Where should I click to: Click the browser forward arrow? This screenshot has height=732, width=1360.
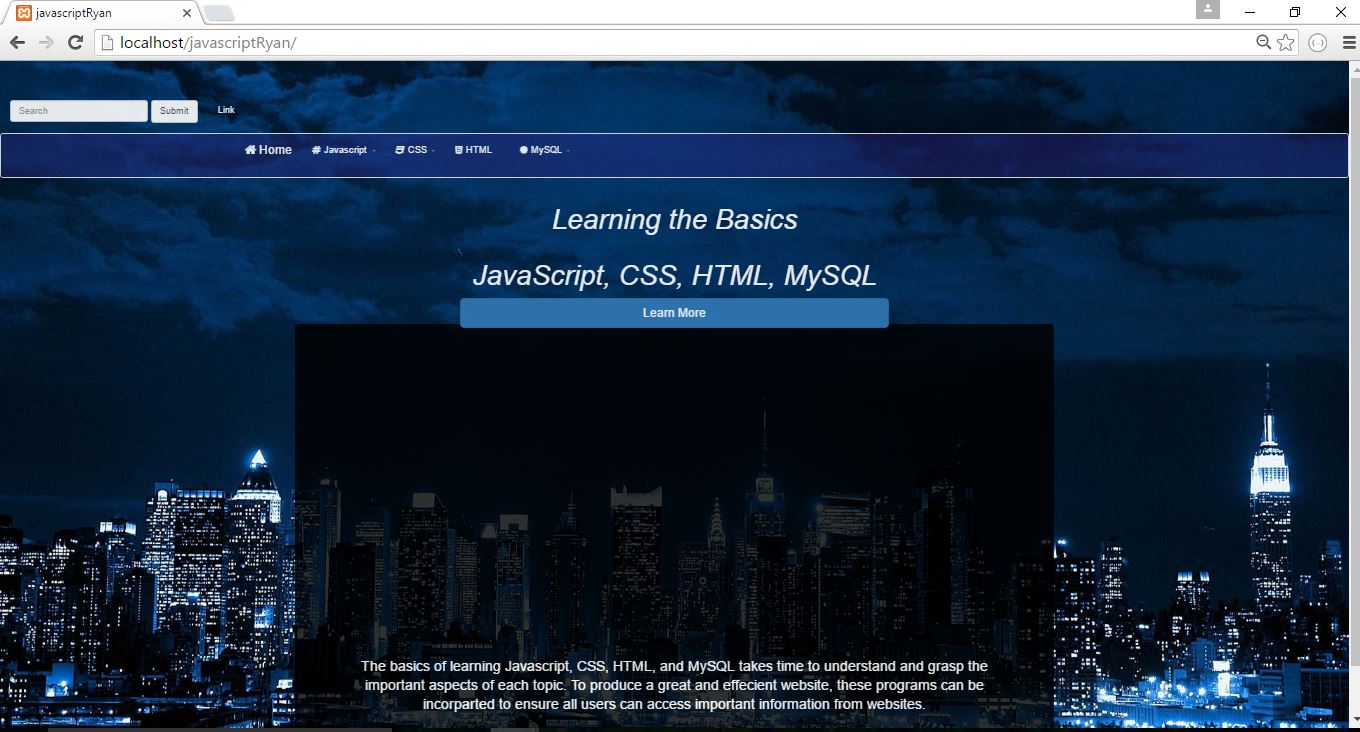(46, 42)
